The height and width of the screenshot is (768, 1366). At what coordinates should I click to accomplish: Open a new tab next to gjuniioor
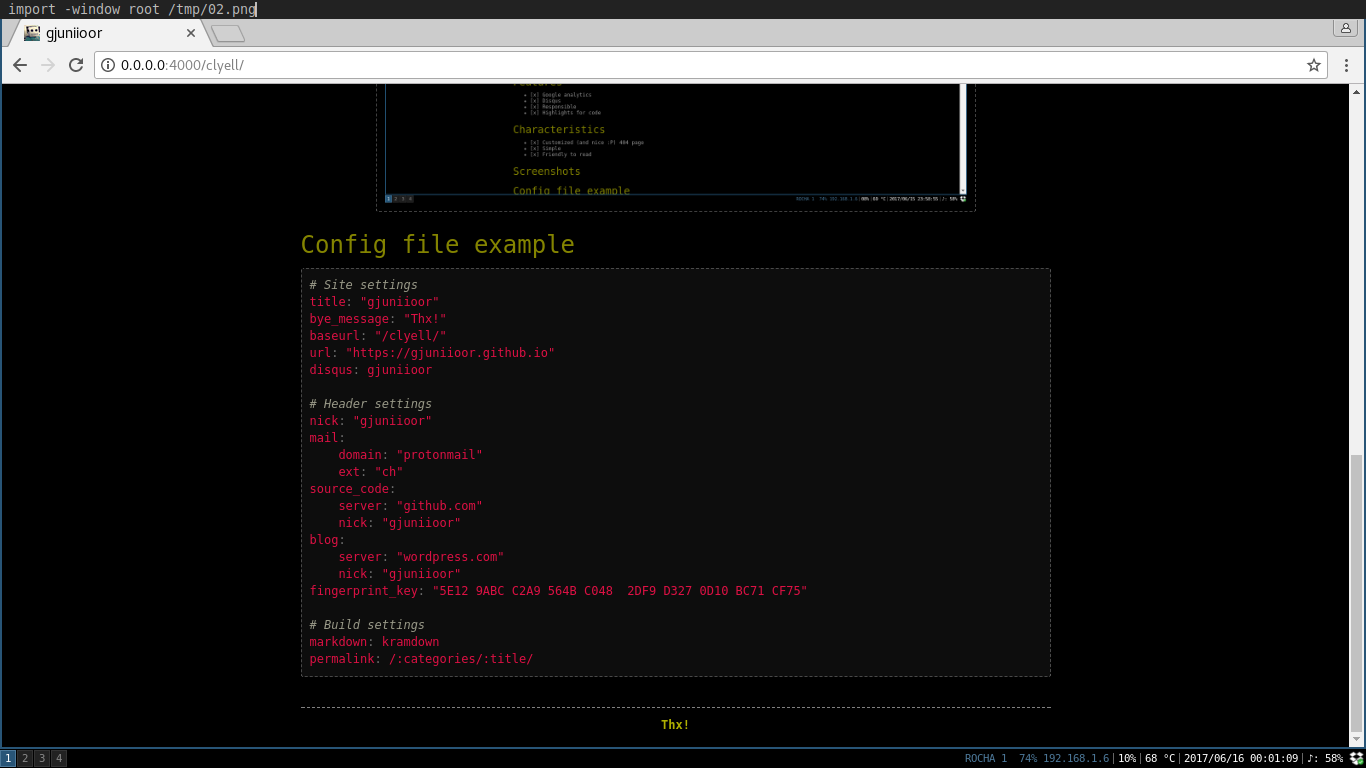coord(226,32)
